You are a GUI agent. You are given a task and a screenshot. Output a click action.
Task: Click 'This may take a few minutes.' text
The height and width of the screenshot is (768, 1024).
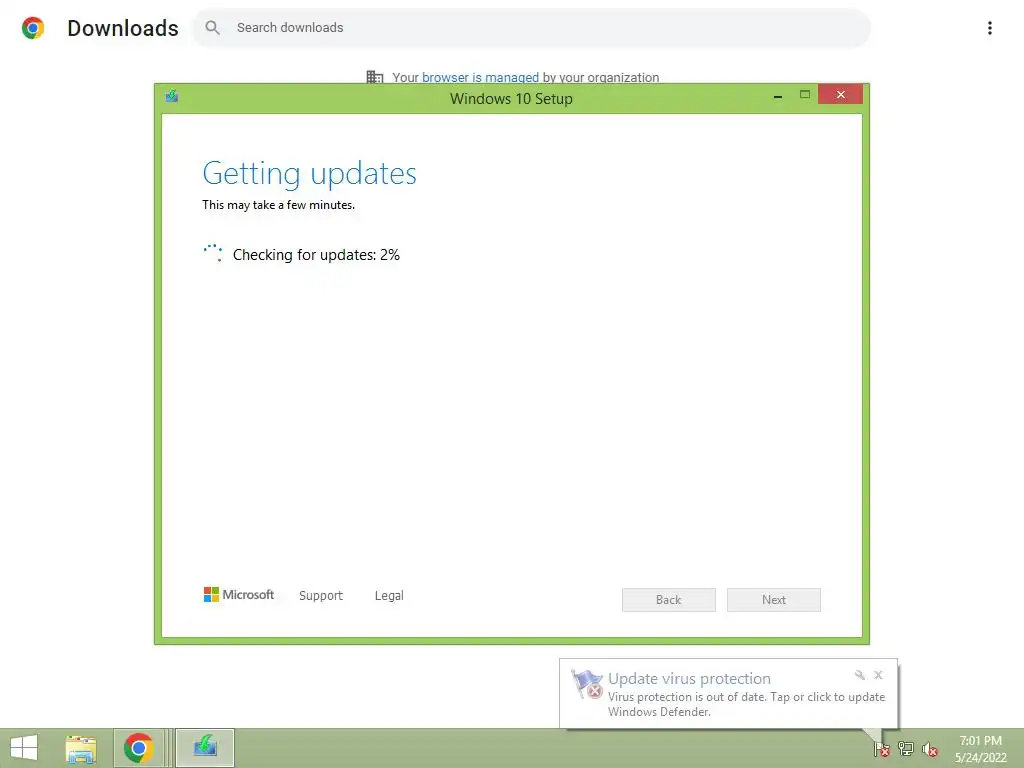(x=278, y=205)
